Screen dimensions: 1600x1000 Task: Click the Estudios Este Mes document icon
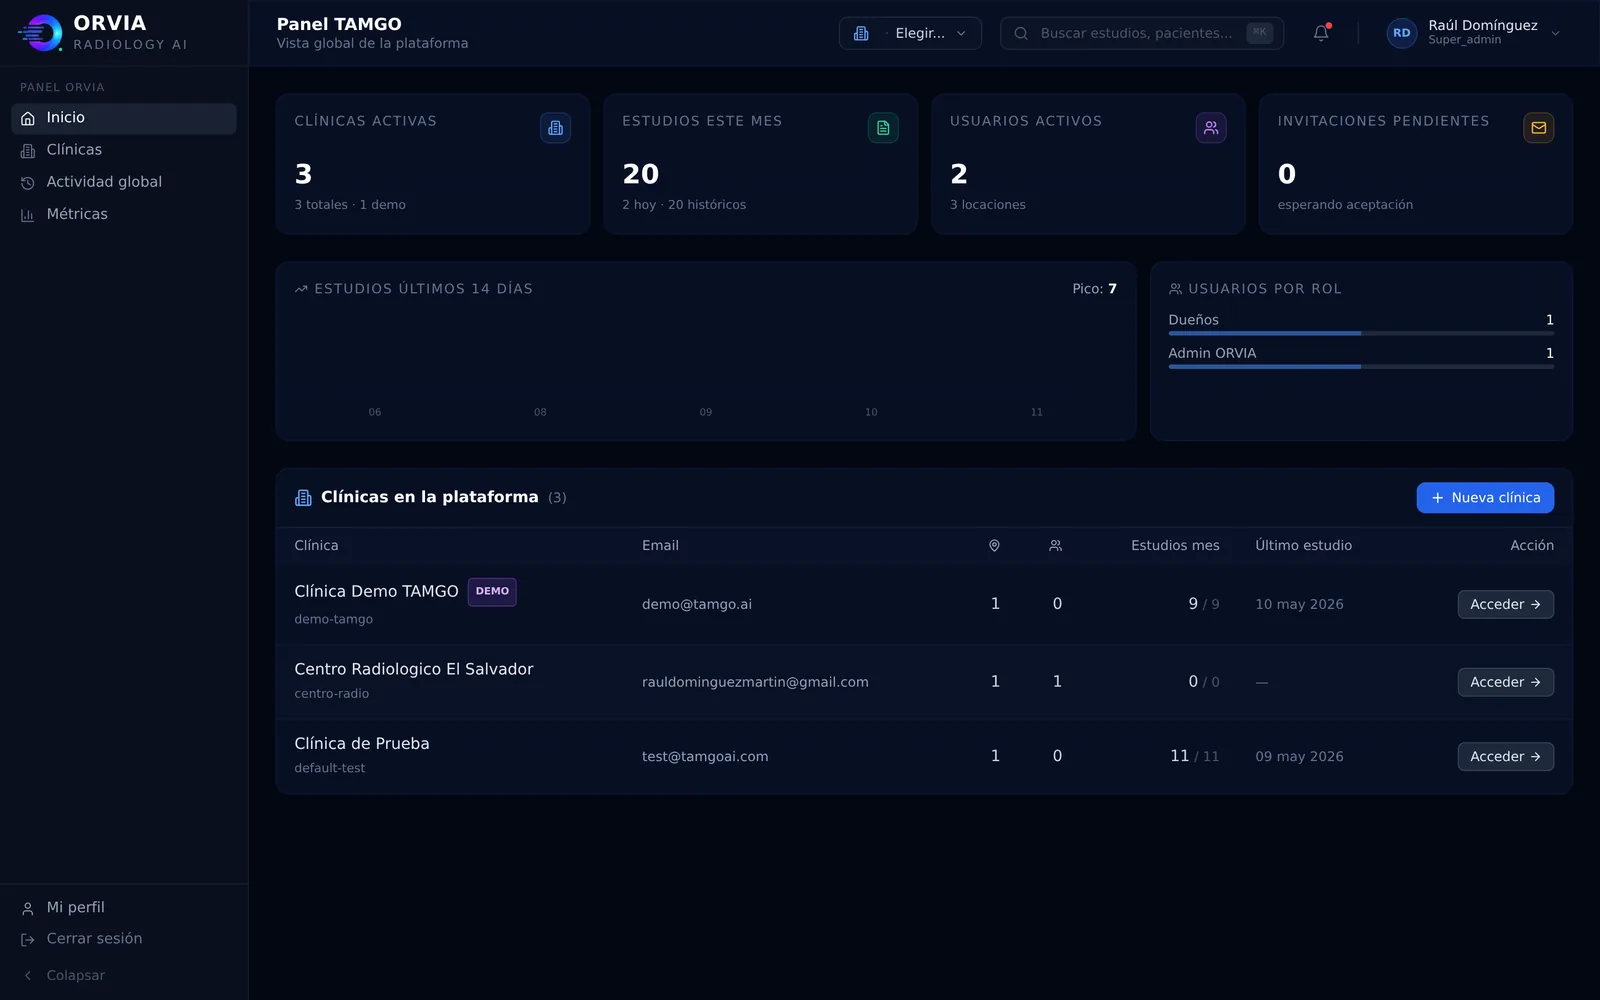tap(883, 128)
